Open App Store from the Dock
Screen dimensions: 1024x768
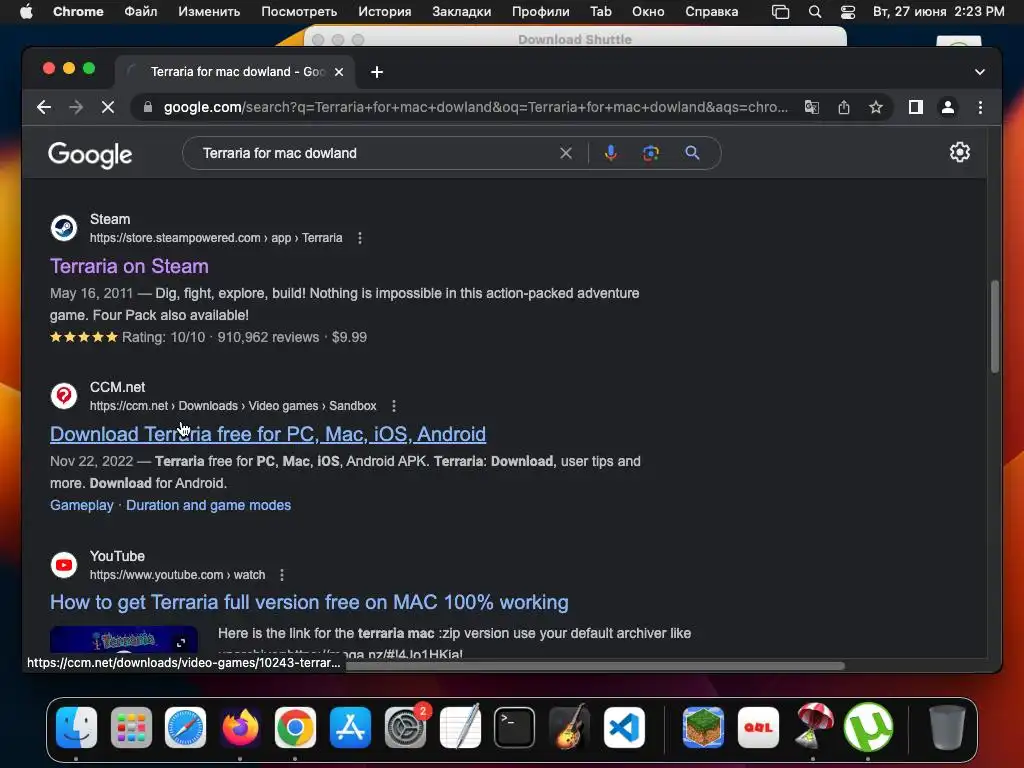(x=350, y=727)
